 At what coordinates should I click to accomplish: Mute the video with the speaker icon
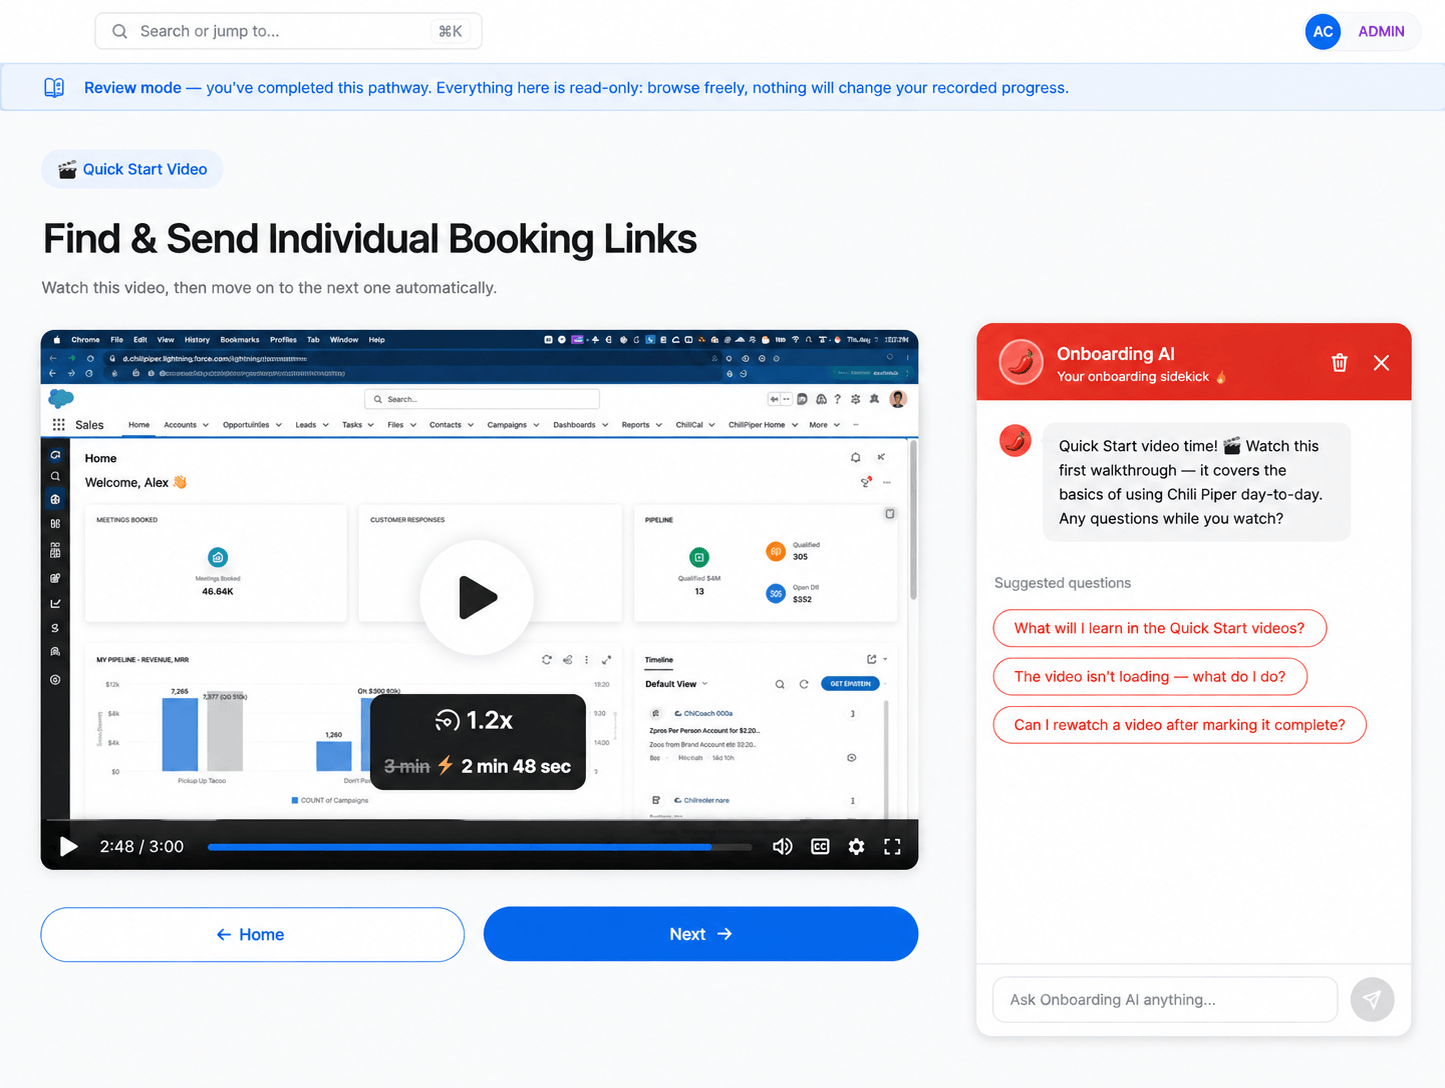click(x=782, y=847)
